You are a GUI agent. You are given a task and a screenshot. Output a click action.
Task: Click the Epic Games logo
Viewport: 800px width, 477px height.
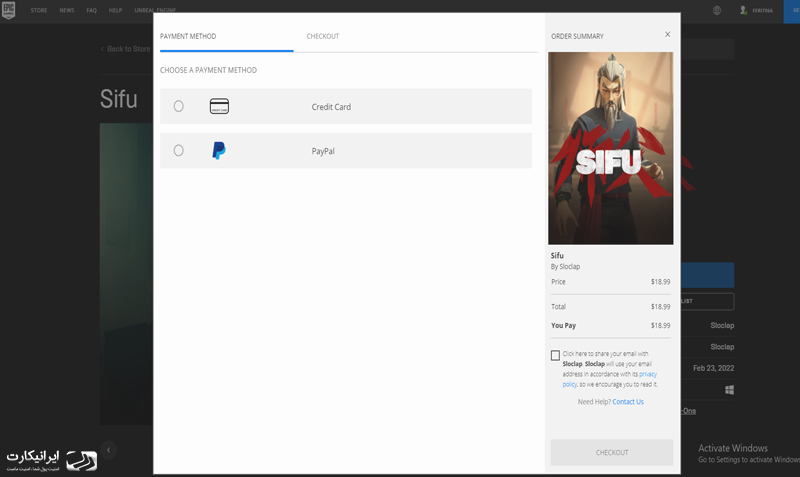(8, 10)
